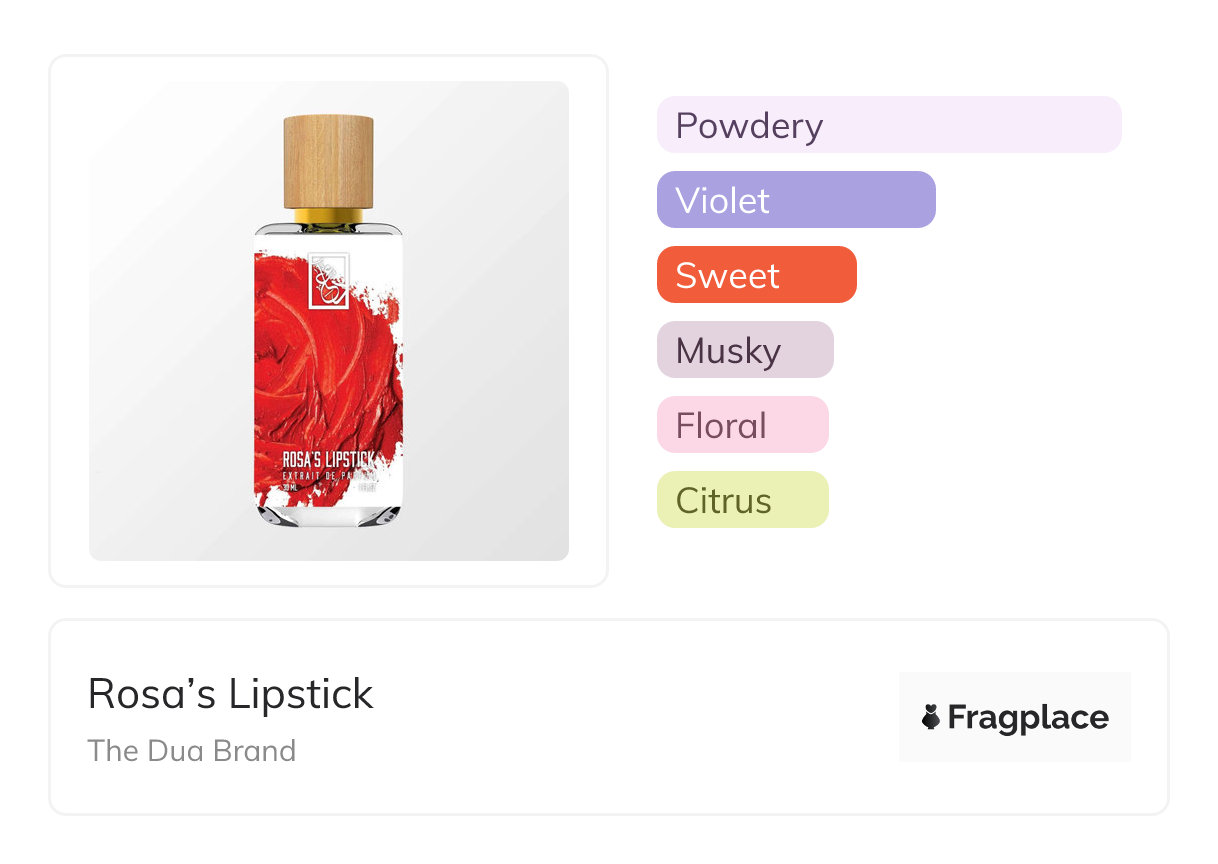This screenshot has width=1218, height=864.
Task: Select the green Citrus accord bar
Action: [x=742, y=500]
